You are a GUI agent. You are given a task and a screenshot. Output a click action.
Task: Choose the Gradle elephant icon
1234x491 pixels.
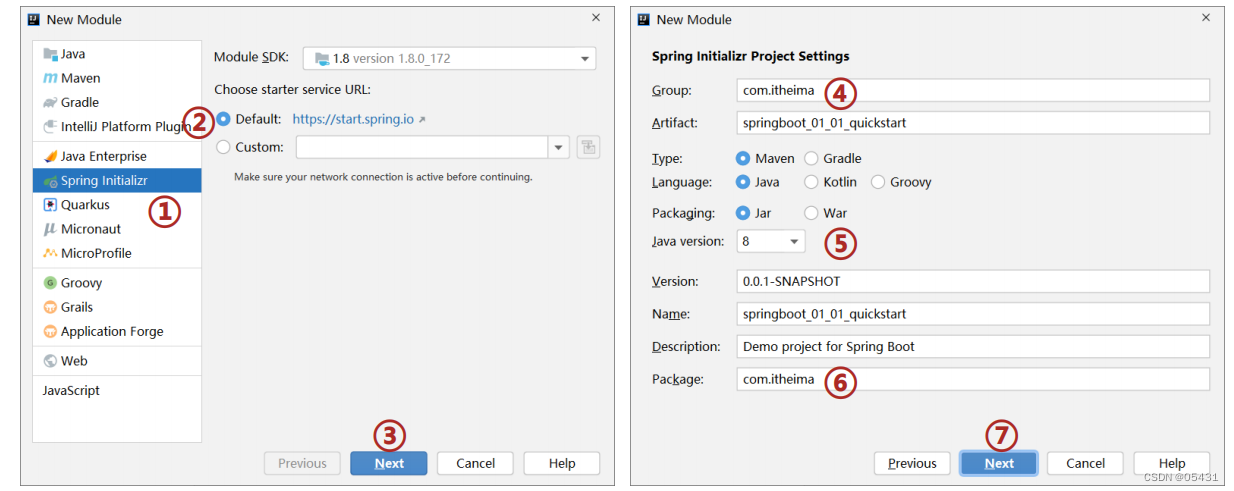click(x=50, y=102)
